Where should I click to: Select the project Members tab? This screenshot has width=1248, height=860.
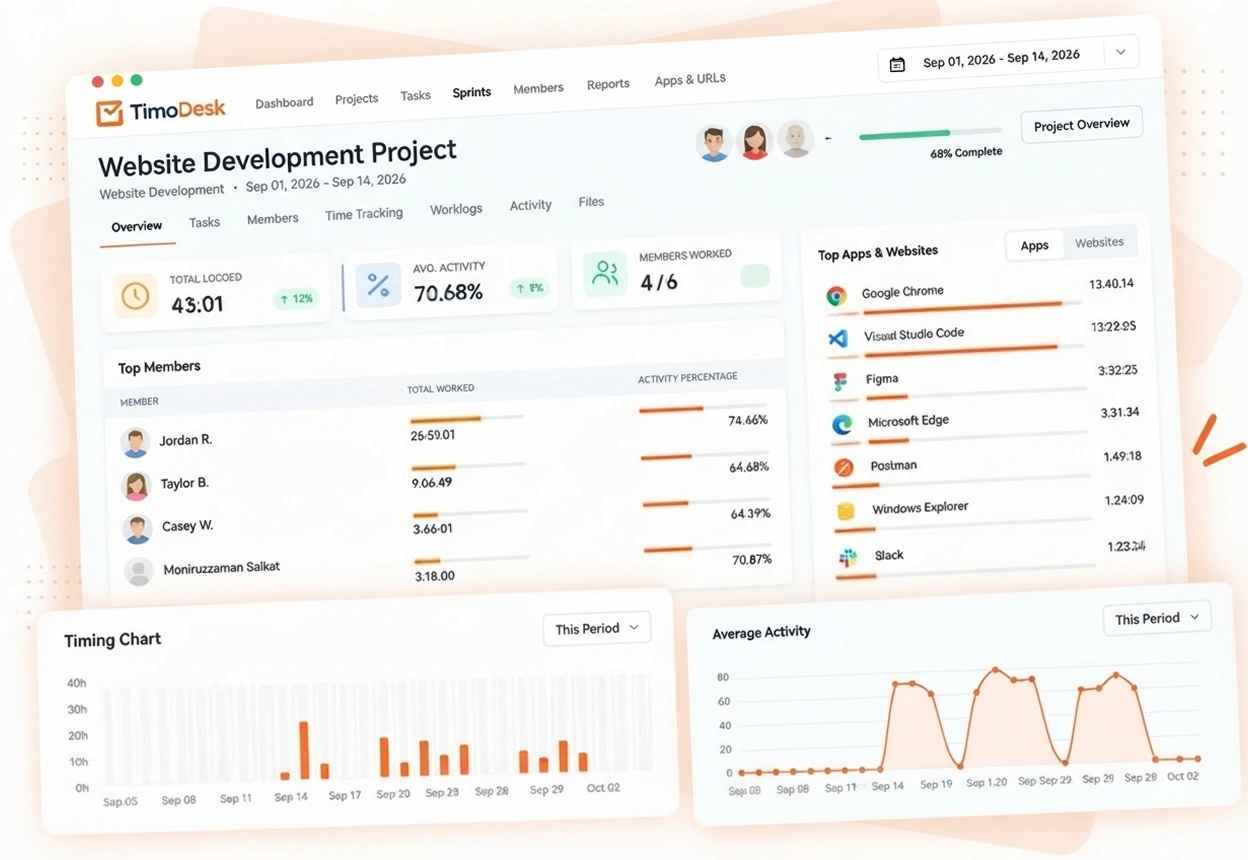pos(272,218)
